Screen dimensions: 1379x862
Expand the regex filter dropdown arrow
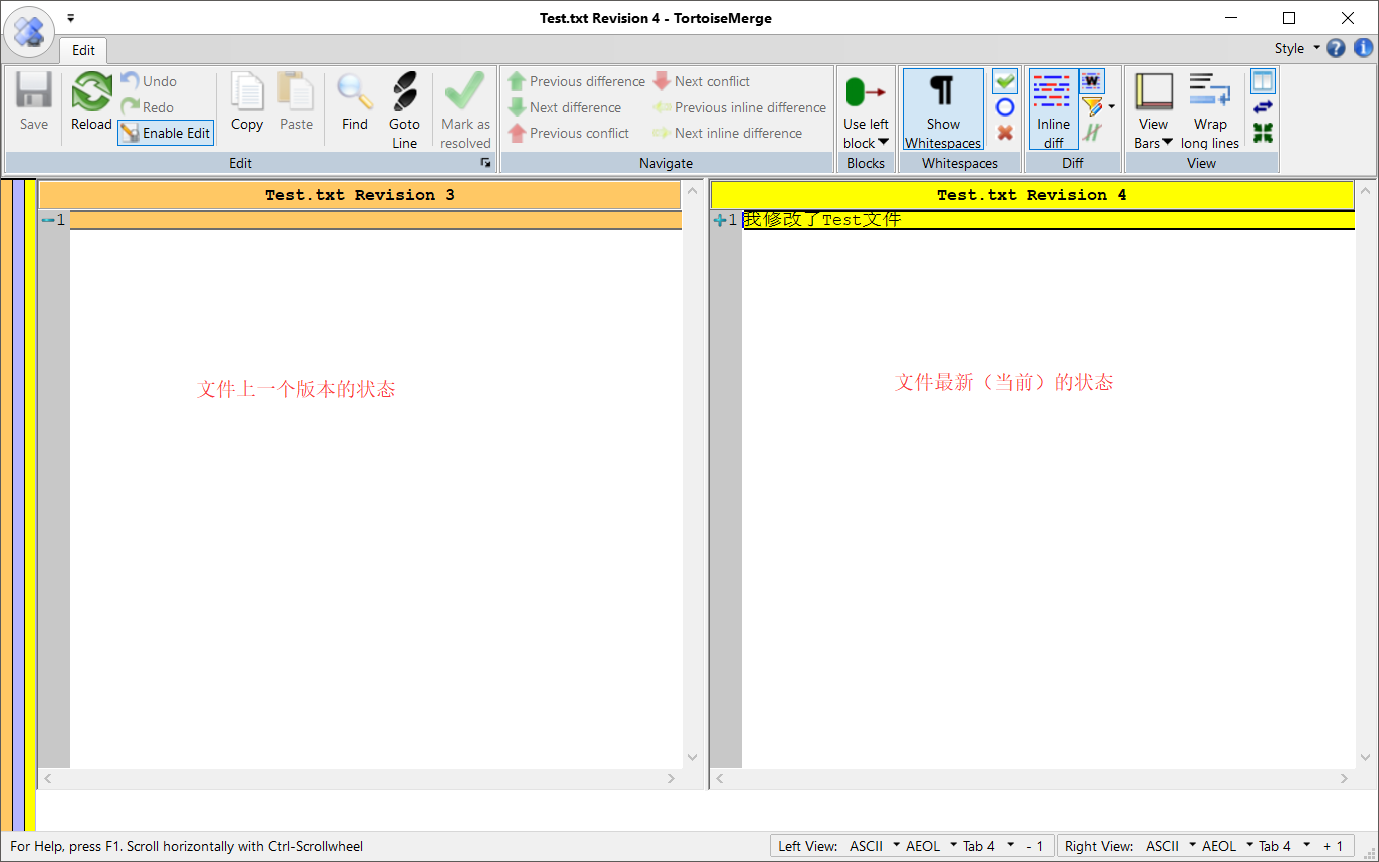[x=1112, y=107]
